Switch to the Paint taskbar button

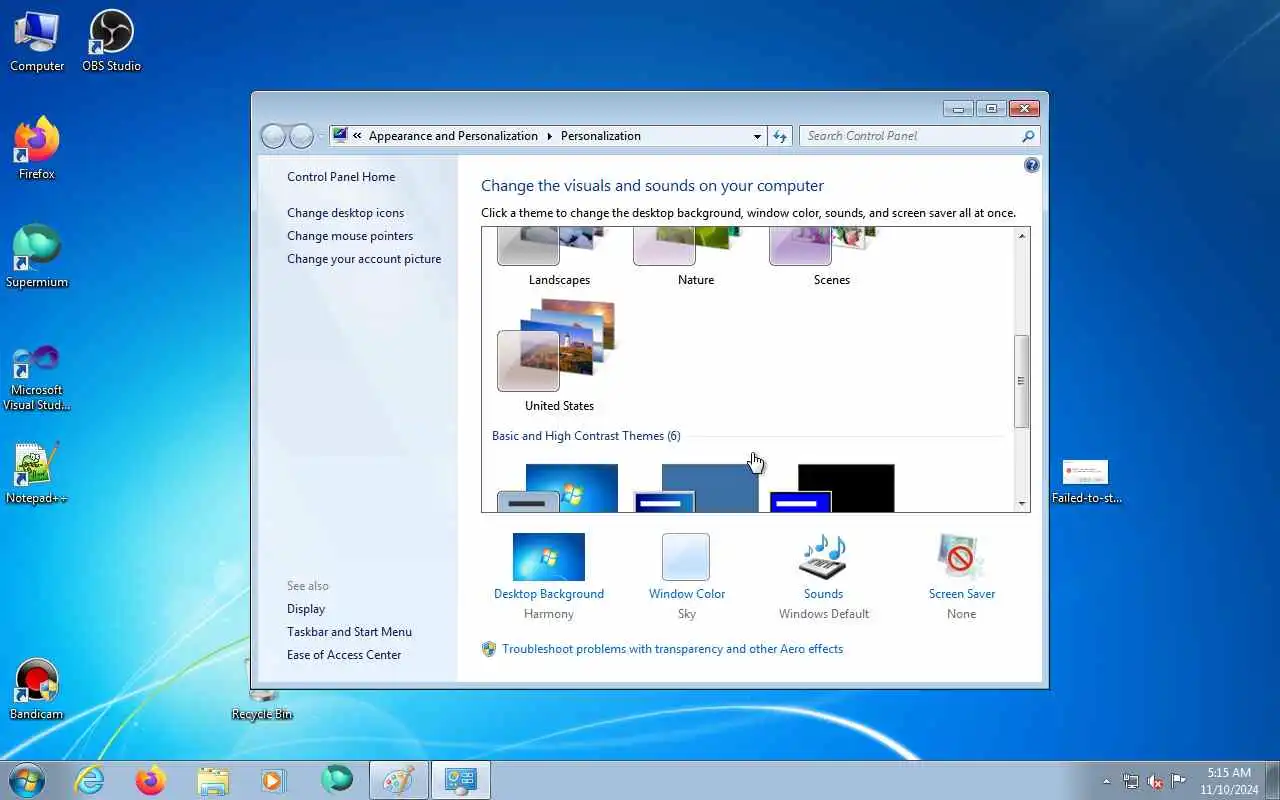click(399, 780)
